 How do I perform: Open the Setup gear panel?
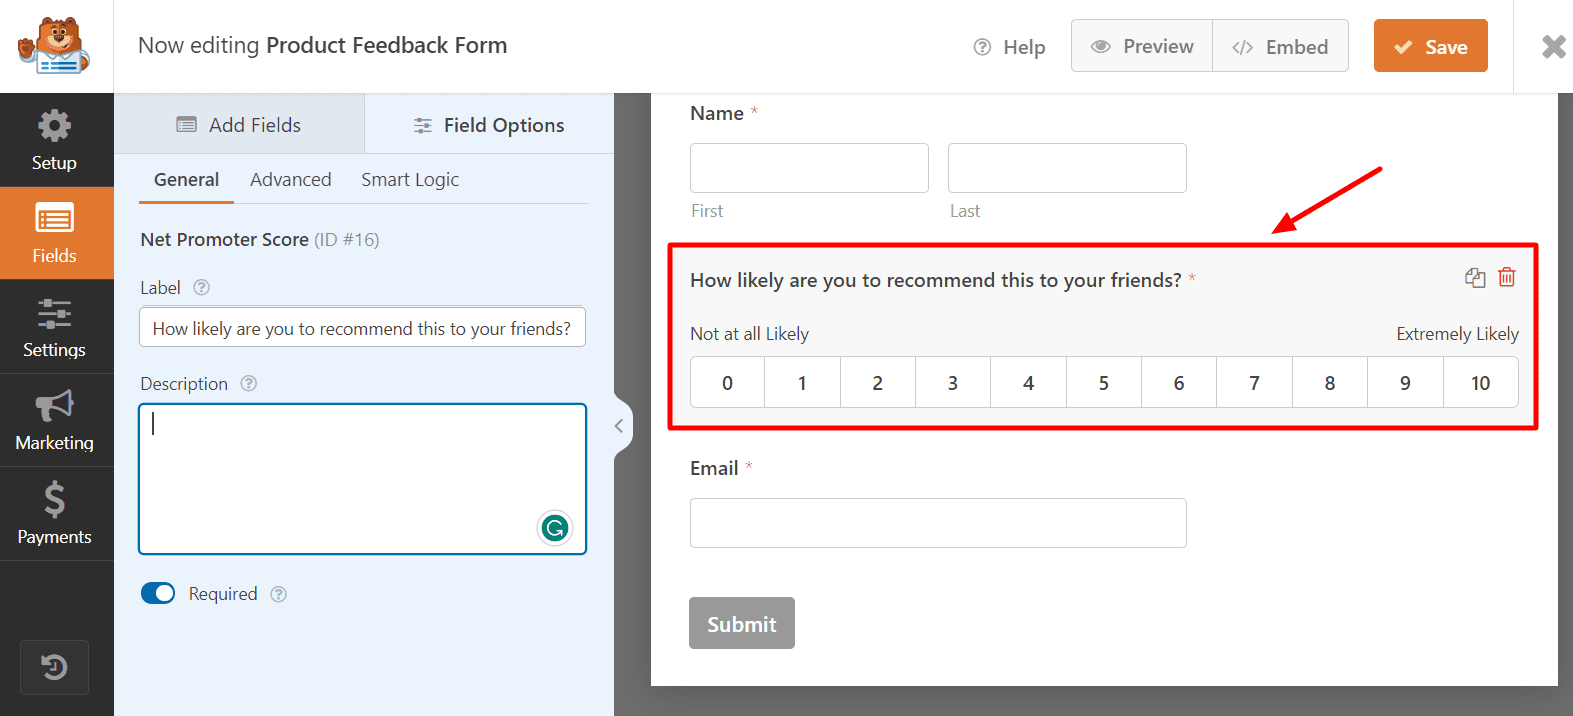point(55,139)
